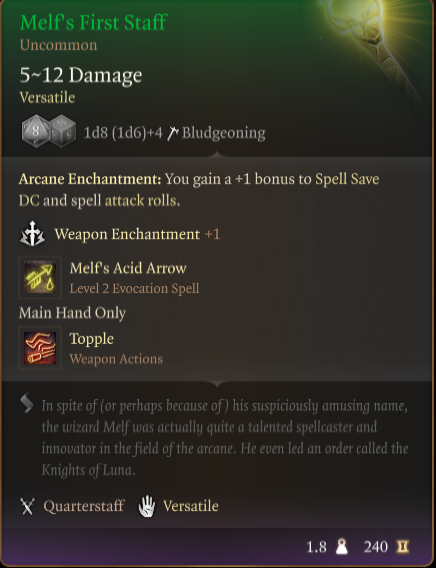Click the crossed-swords Quarterstaff icon
Image resolution: width=436 pixels, height=568 pixels.
point(28,506)
